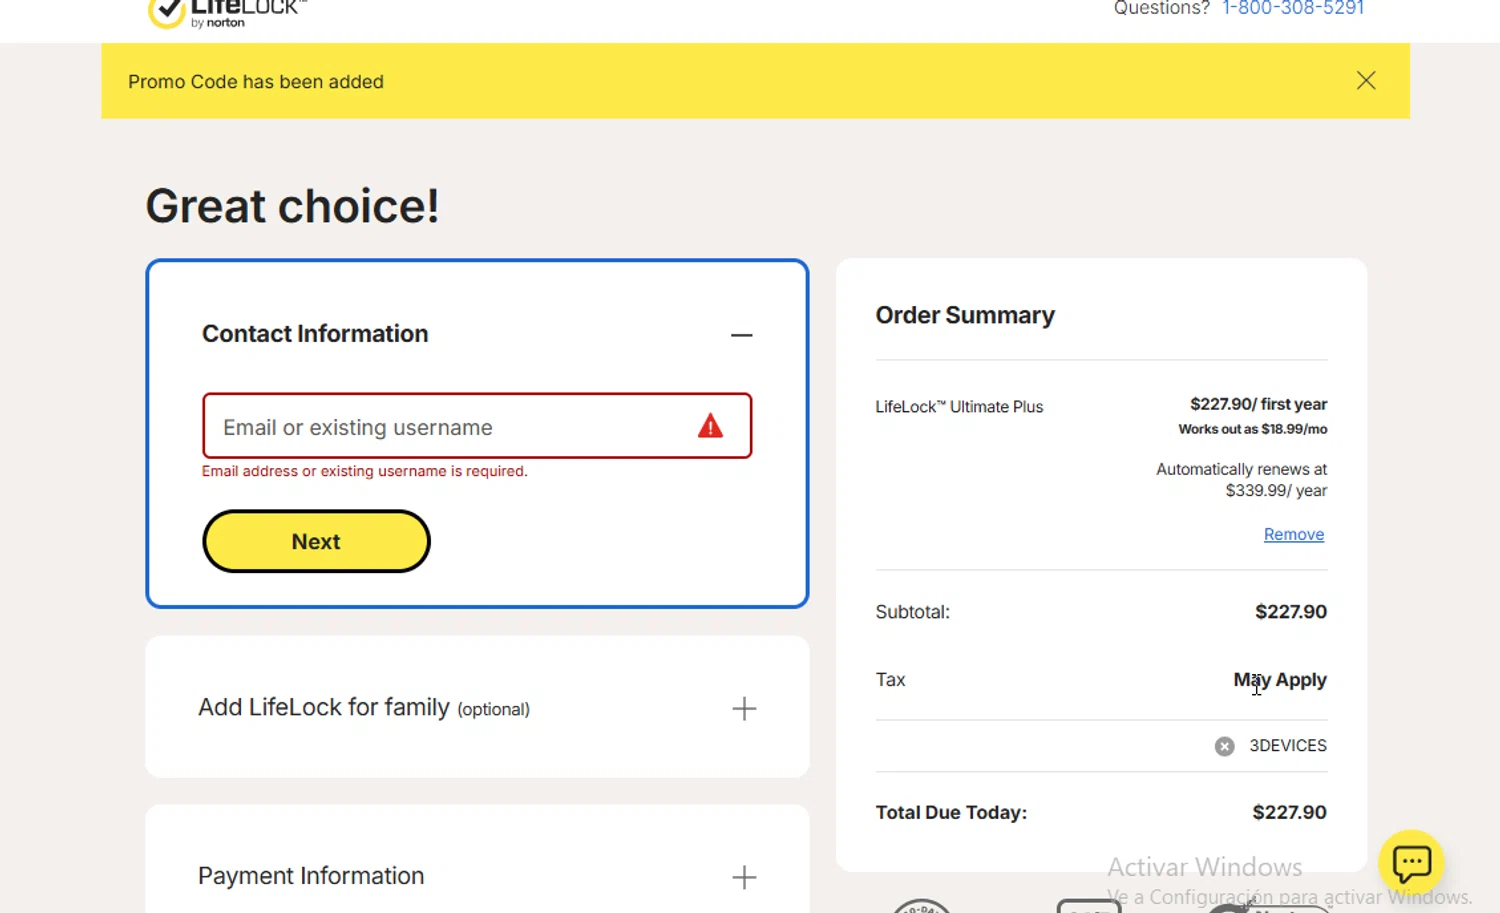The image size is (1500, 913).
Task: Click the LifeLock by Norton logo
Action: (x=227, y=13)
